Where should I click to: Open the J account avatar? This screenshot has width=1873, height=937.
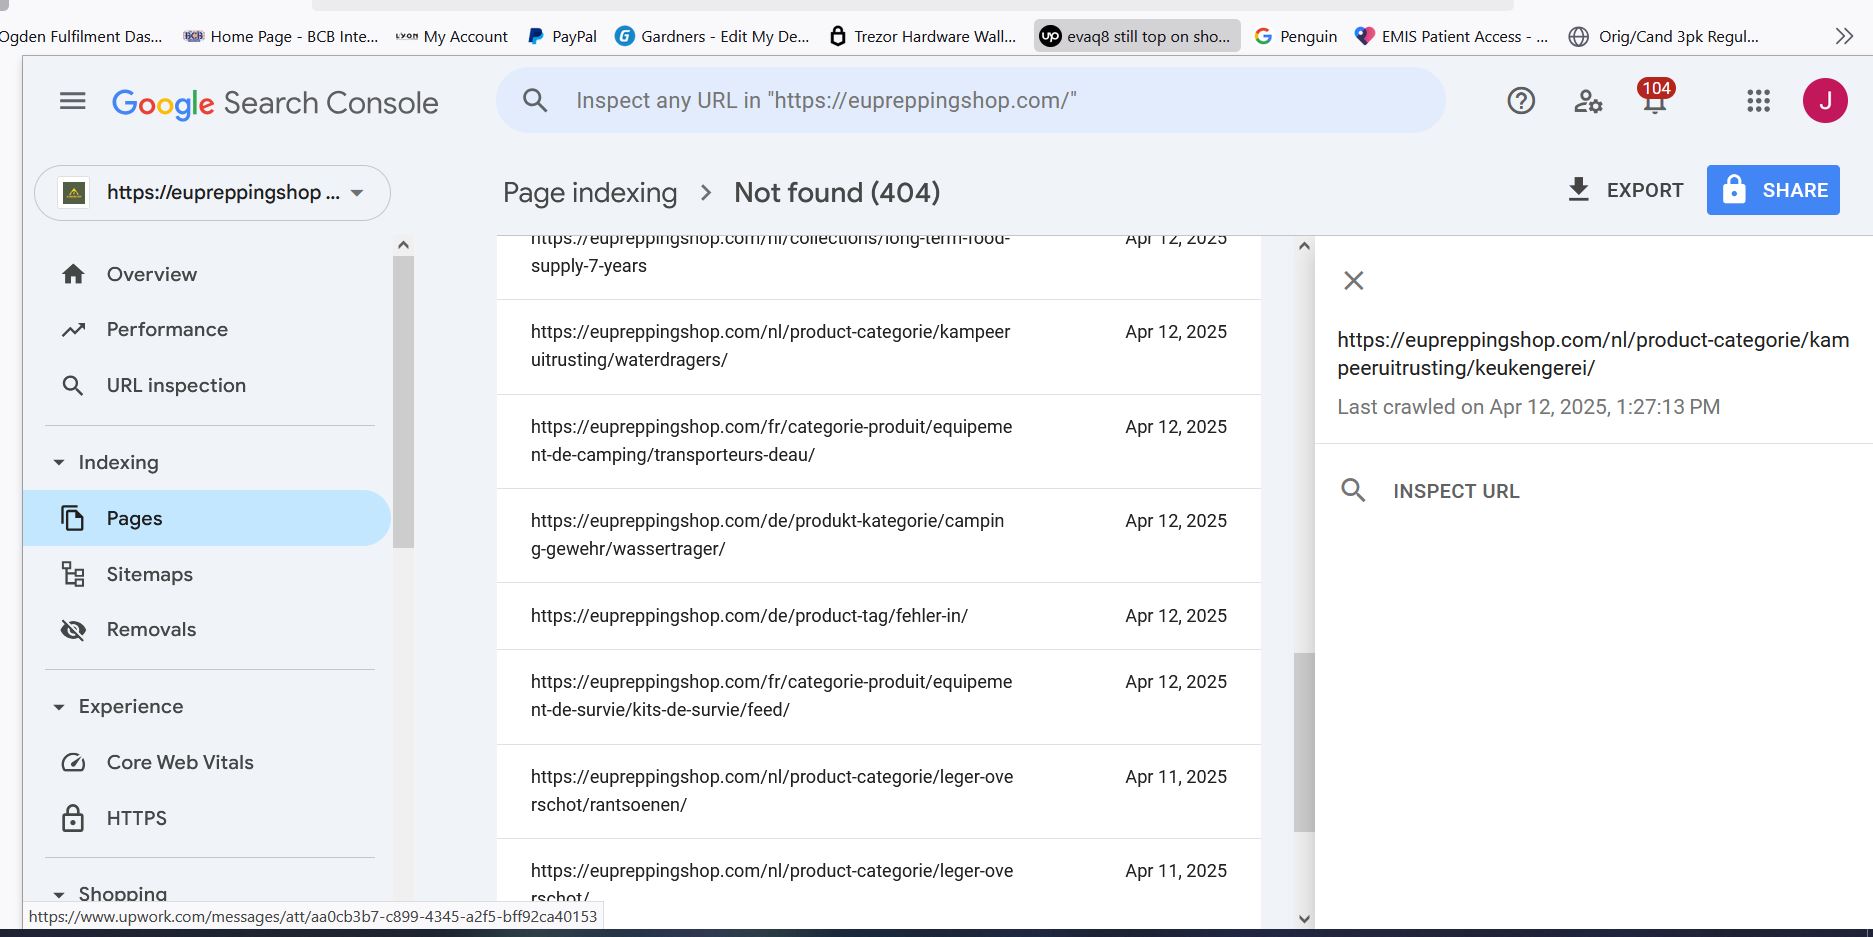(1825, 101)
